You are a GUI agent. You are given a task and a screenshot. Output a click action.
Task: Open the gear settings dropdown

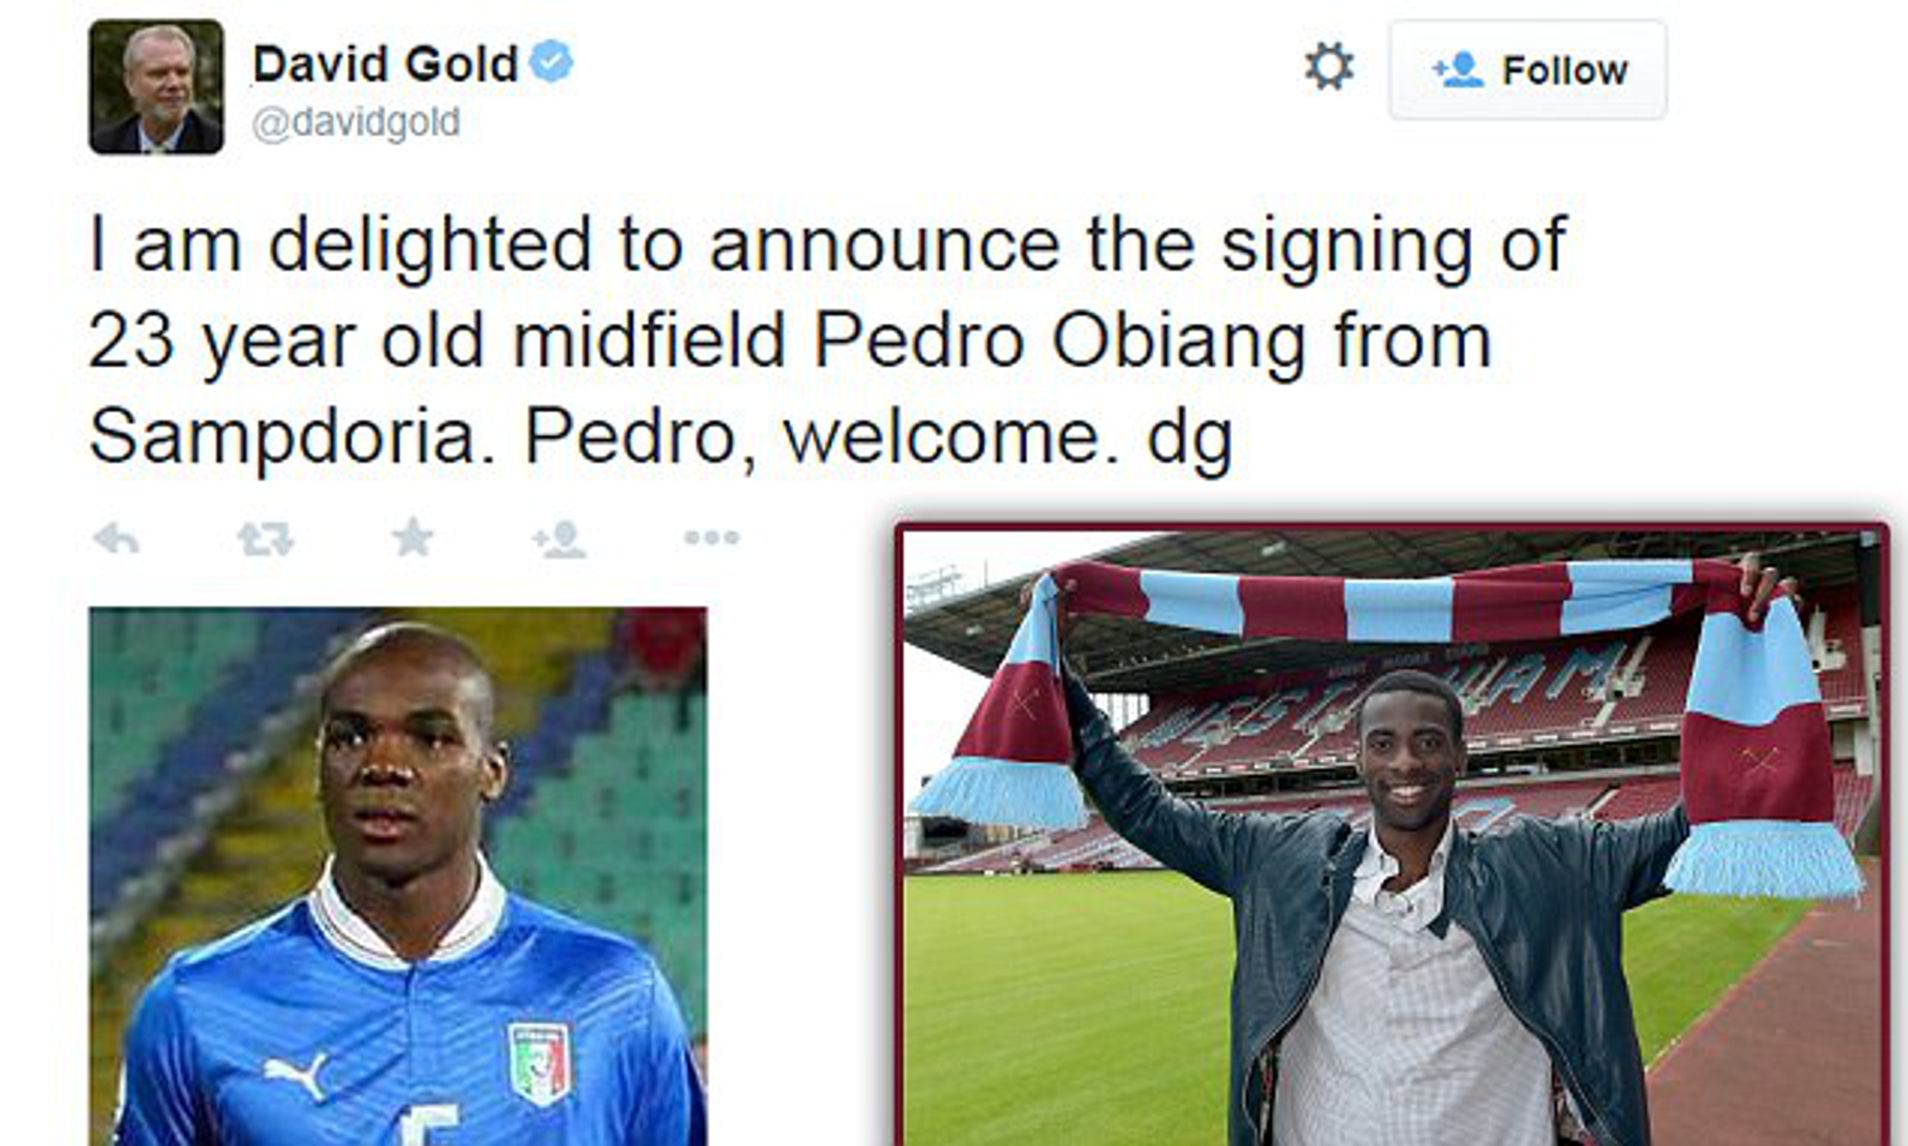click(x=1329, y=67)
